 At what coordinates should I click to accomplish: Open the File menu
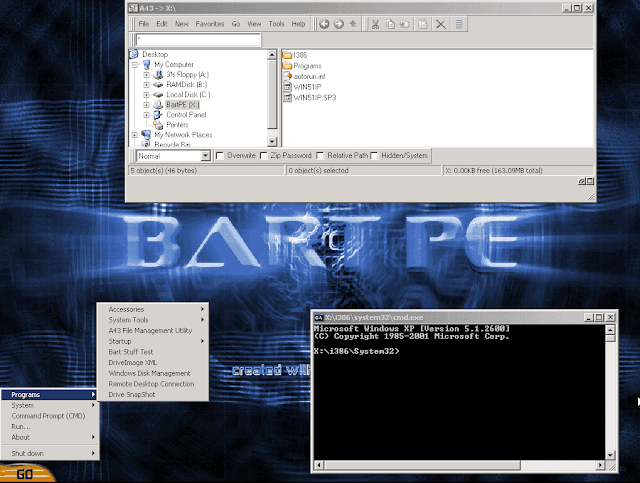[x=144, y=24]
